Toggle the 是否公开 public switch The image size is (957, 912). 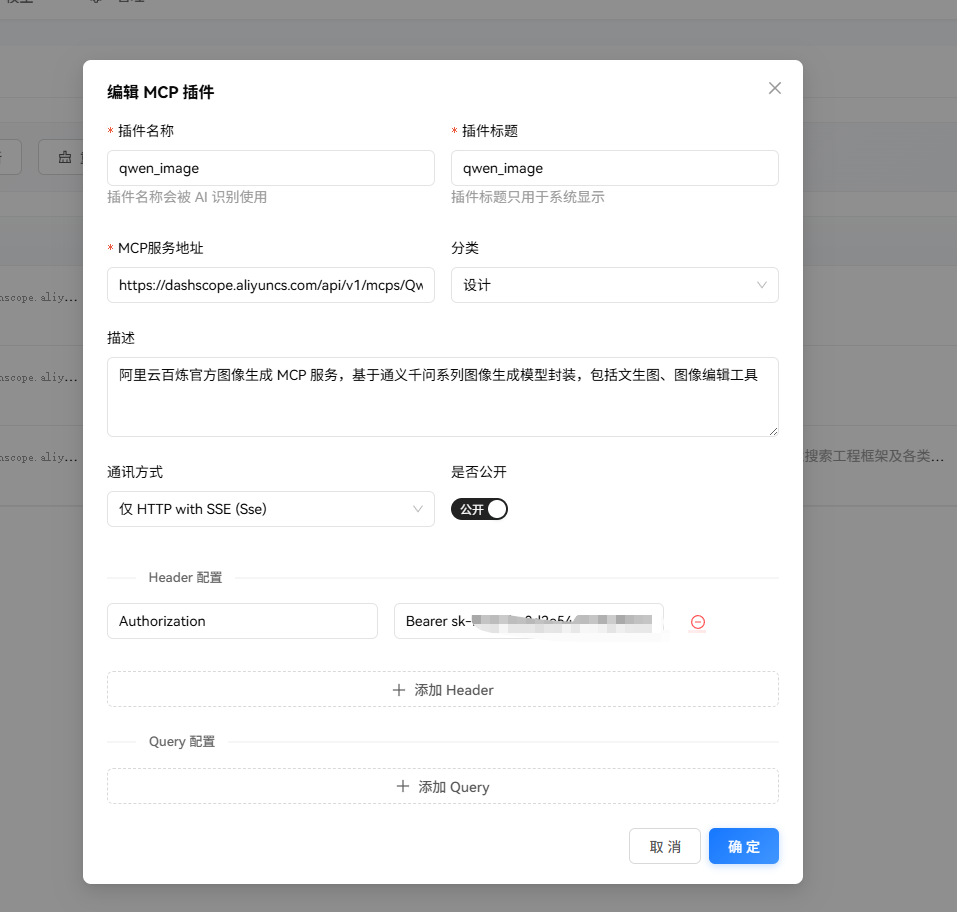pos(480,509)
